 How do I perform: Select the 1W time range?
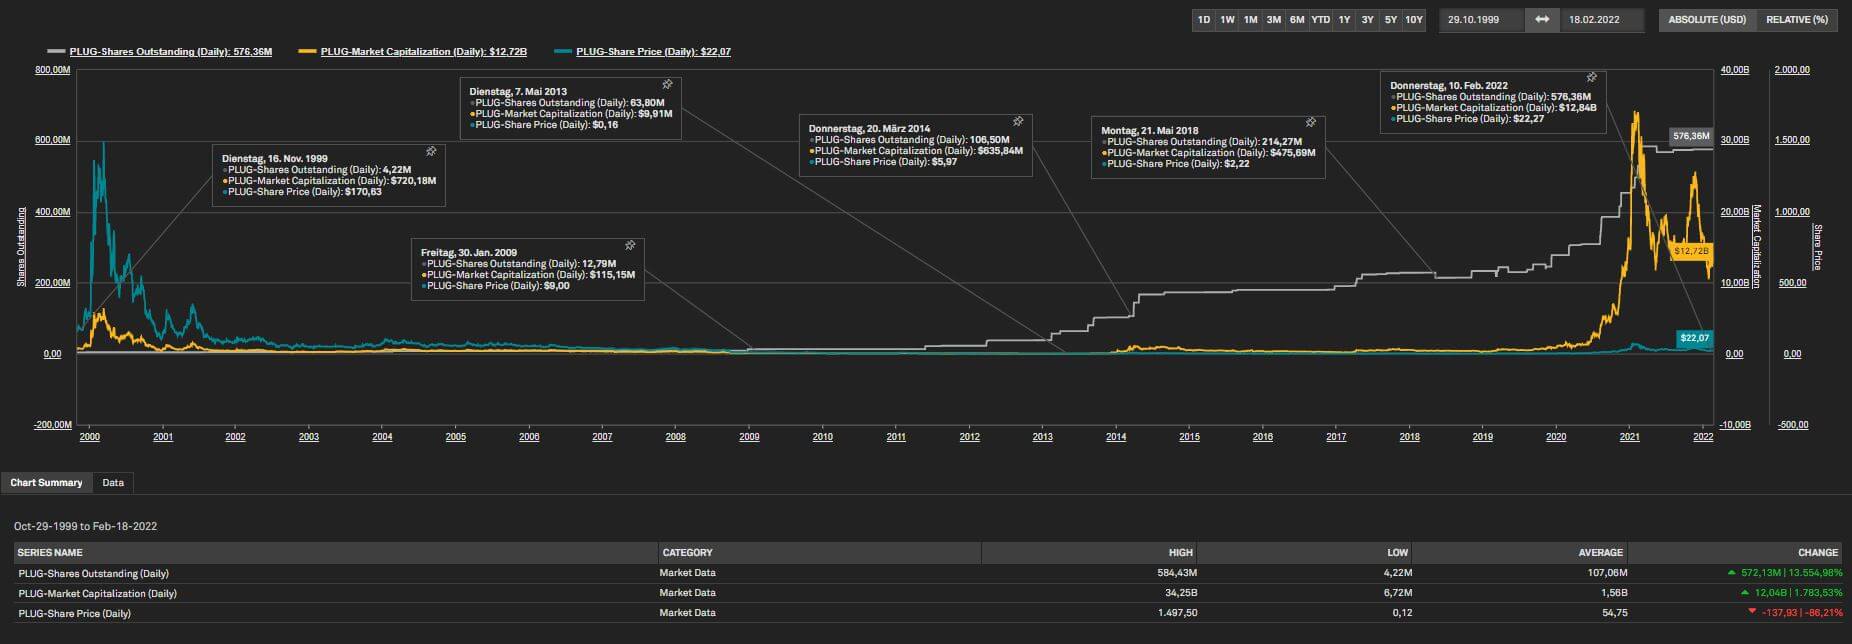click(x=1227, y=20)
